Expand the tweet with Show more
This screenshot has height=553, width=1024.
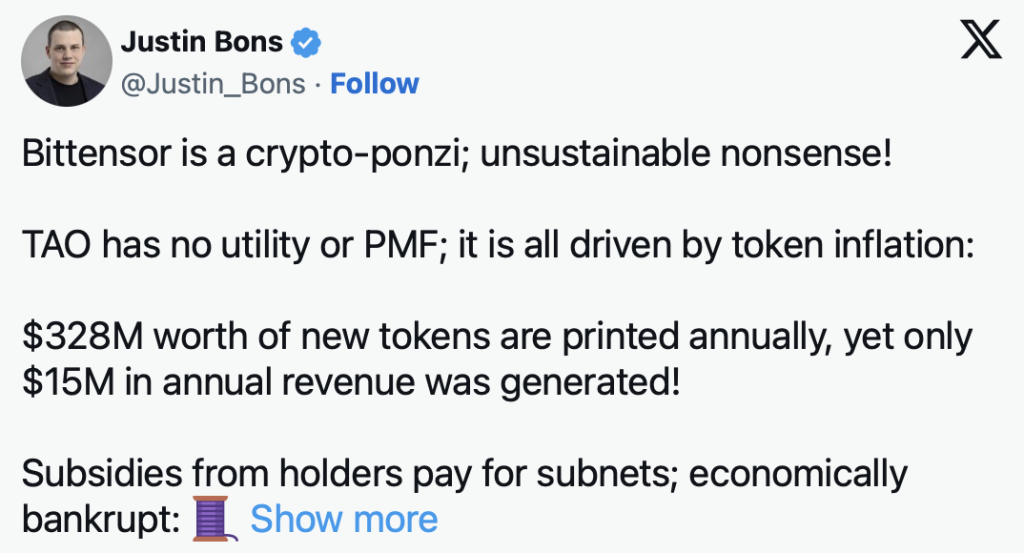pyautogui.click(x=343, y=519)
